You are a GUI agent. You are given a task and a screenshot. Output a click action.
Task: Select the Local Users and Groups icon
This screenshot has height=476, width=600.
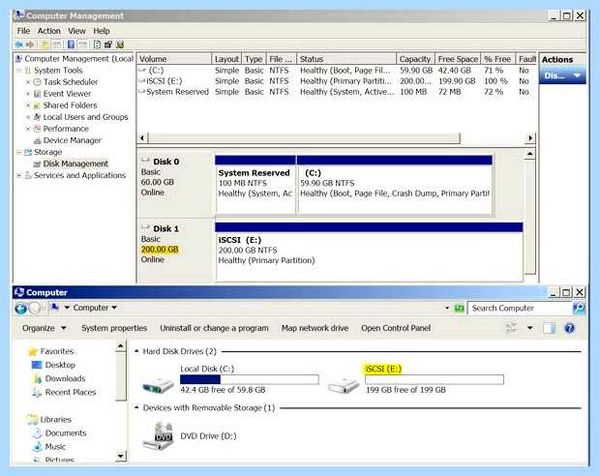[x=37, y=117]
